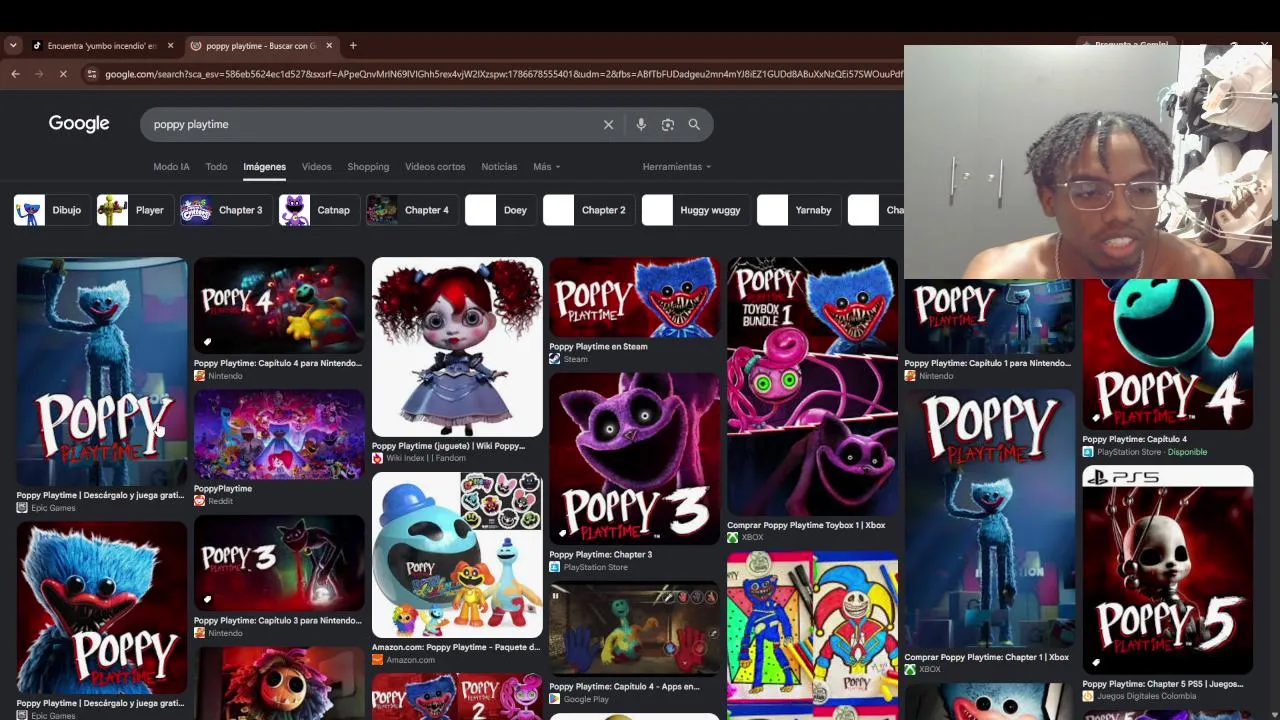Open site information icon in address bar
Screen dimensions: 1280x720
(92, 74)
